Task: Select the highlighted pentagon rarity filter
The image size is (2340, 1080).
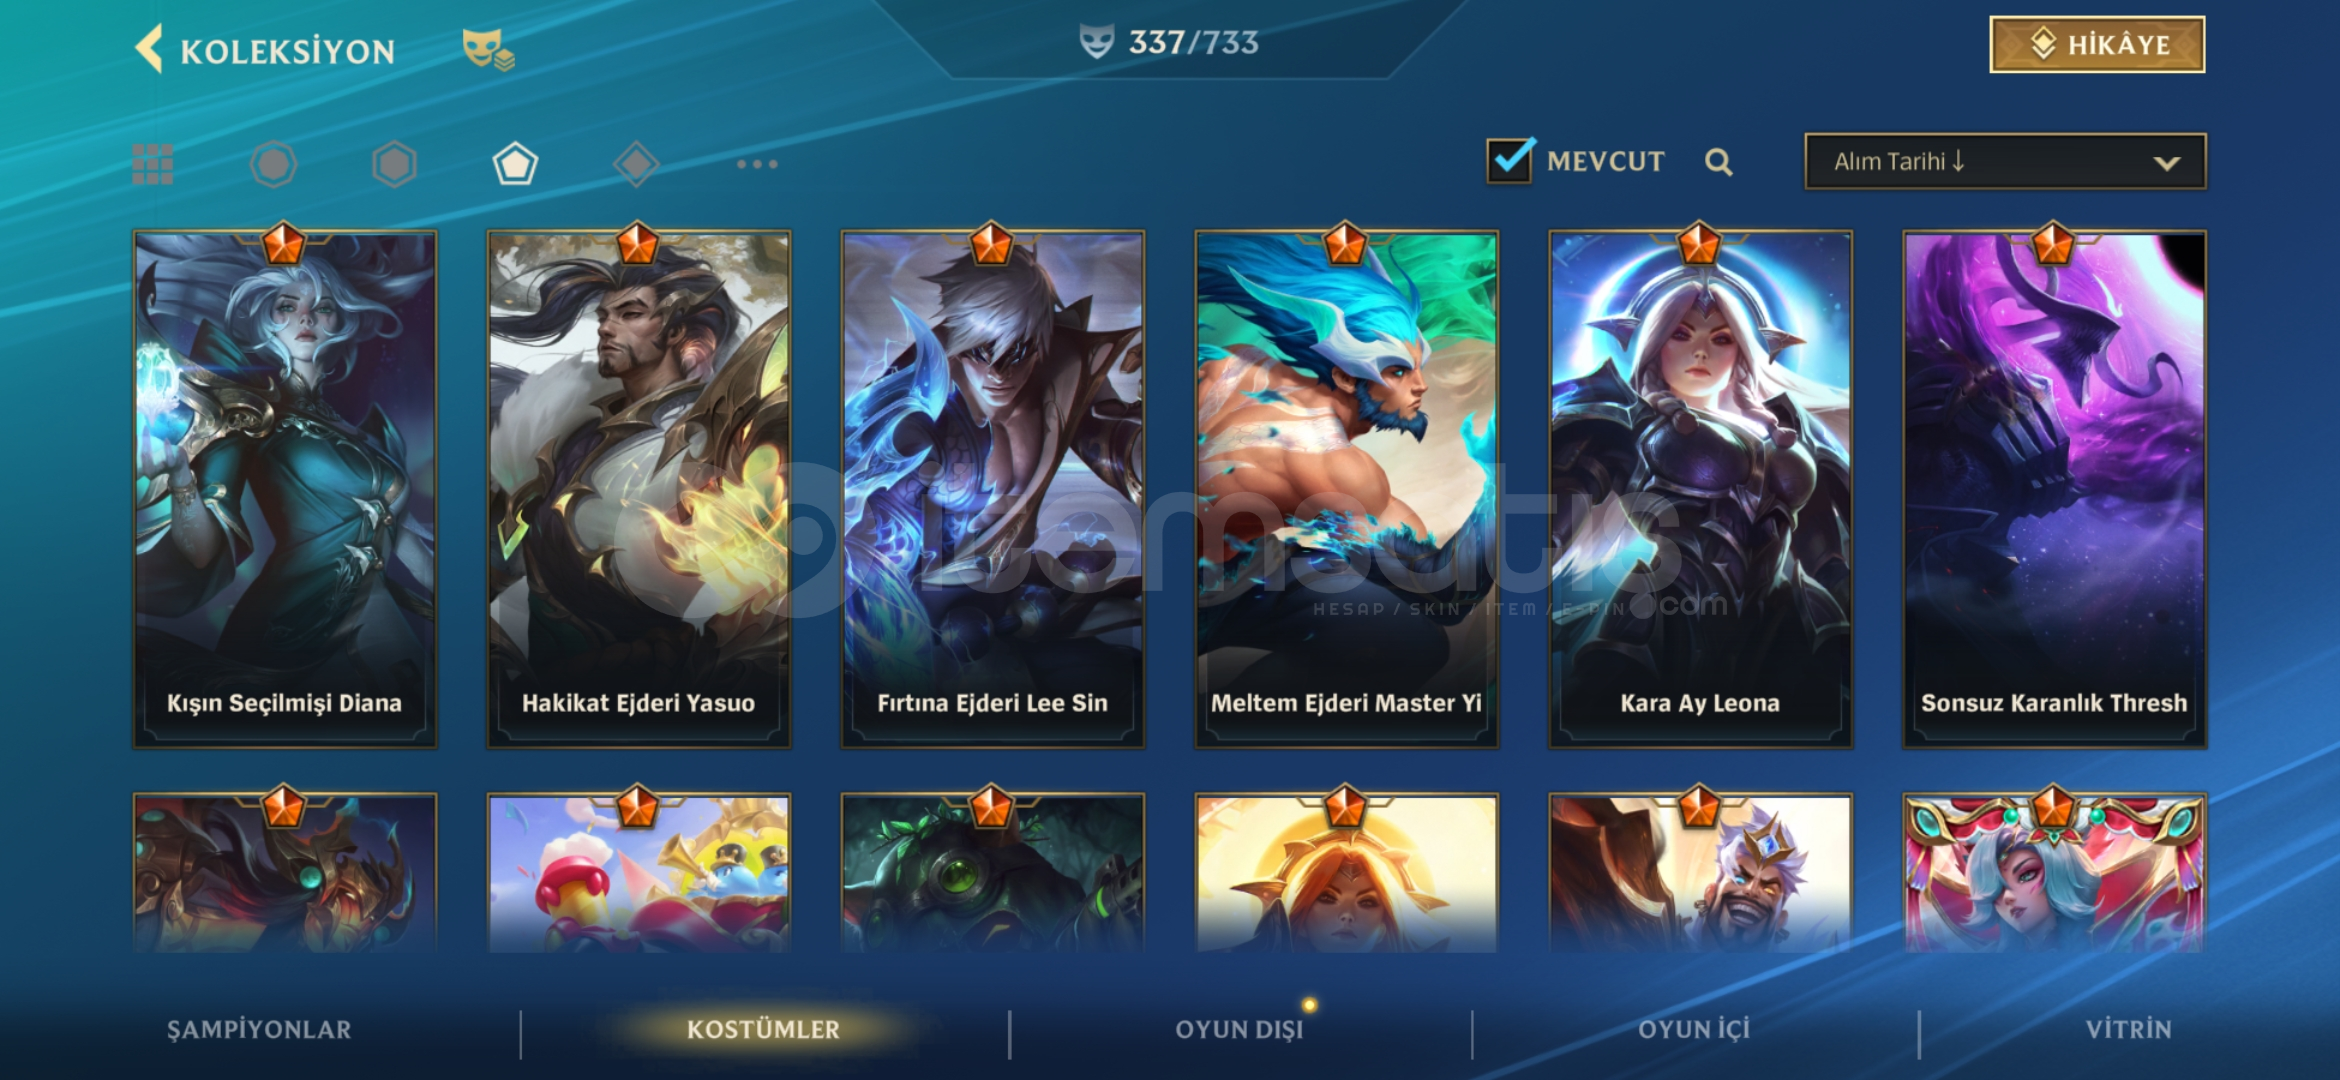Action: pyautogui.click(x=515, y=164)
